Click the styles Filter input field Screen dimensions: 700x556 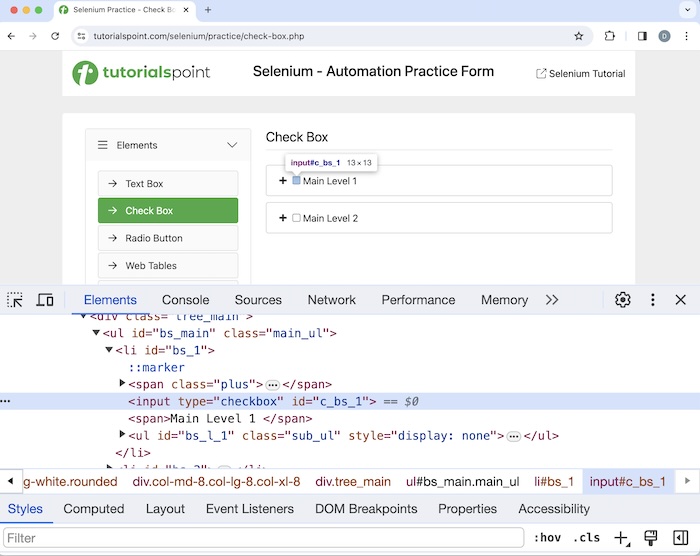tap(262, 538)
